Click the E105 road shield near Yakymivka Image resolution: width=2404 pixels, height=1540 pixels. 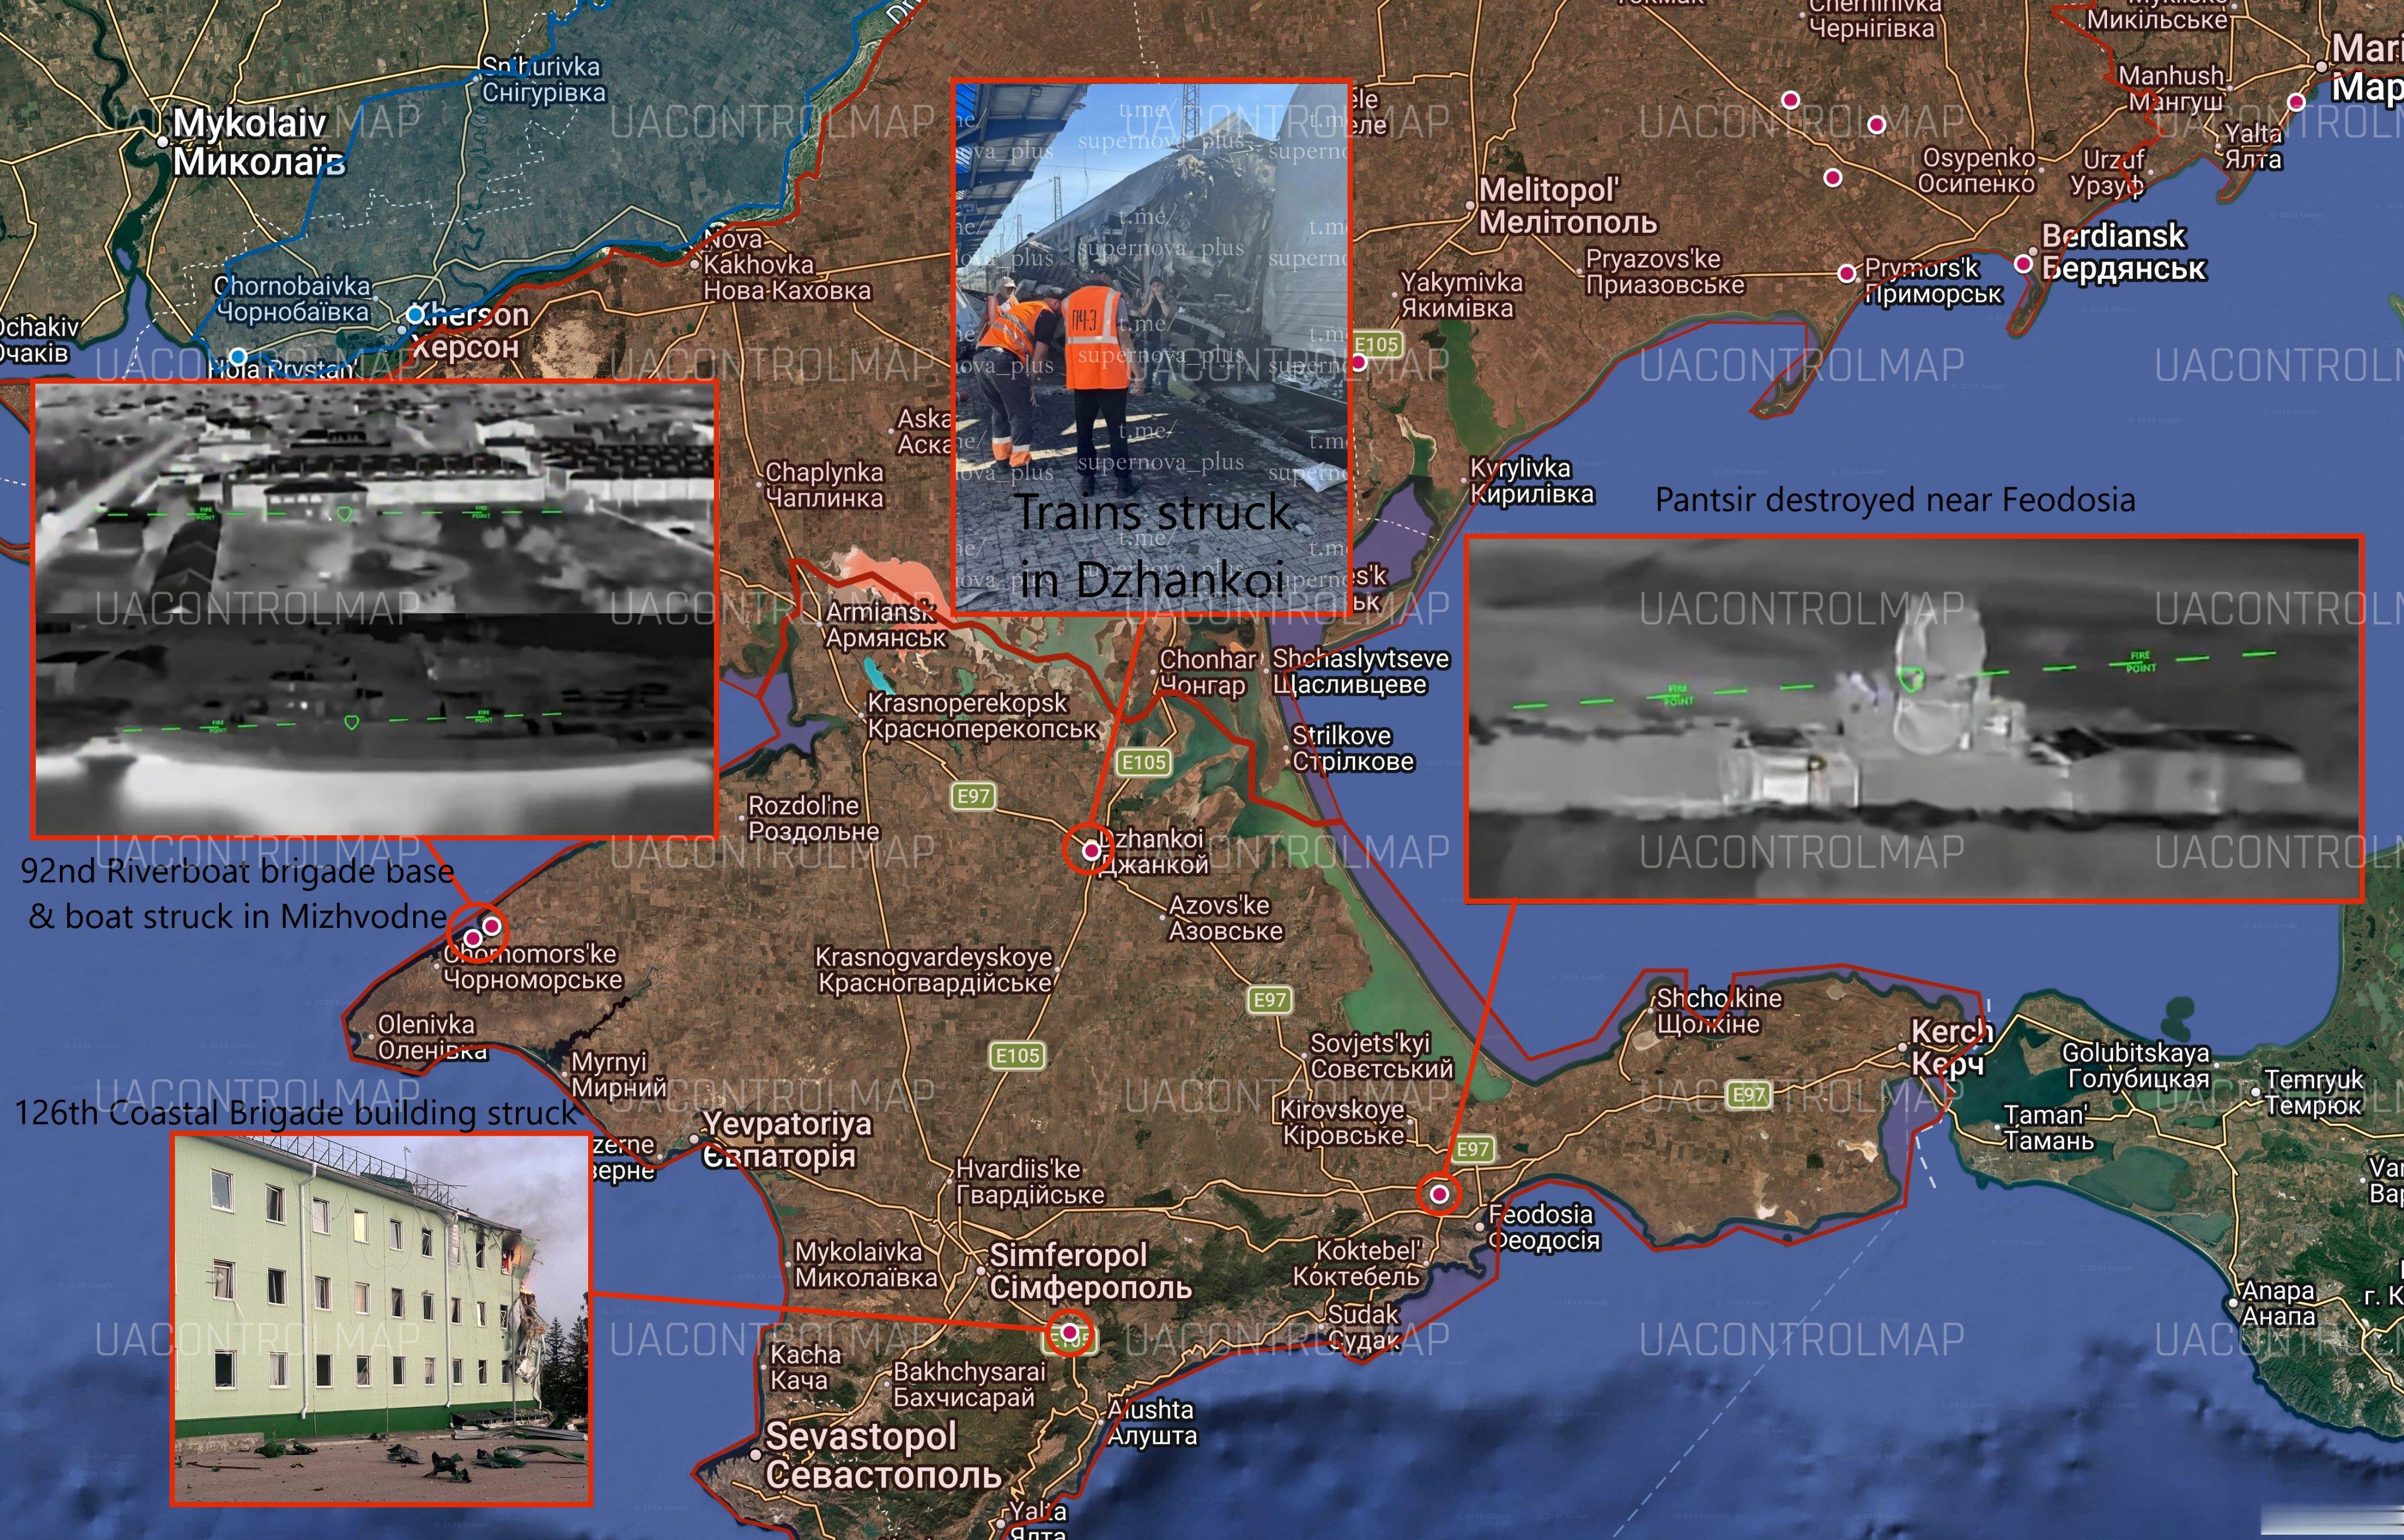click(x=1376, y=344)
